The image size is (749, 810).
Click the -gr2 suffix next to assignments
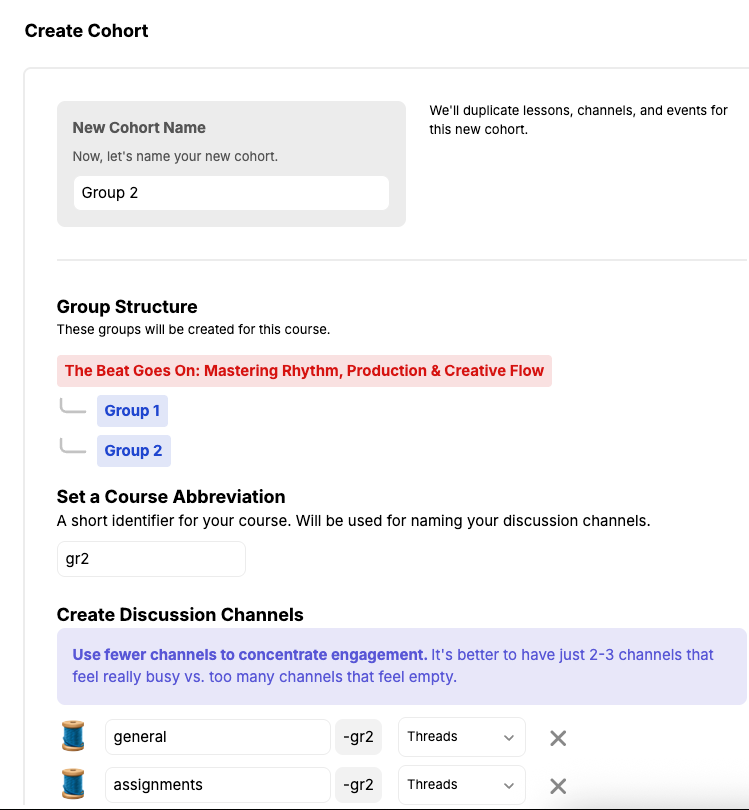point(358,785)
